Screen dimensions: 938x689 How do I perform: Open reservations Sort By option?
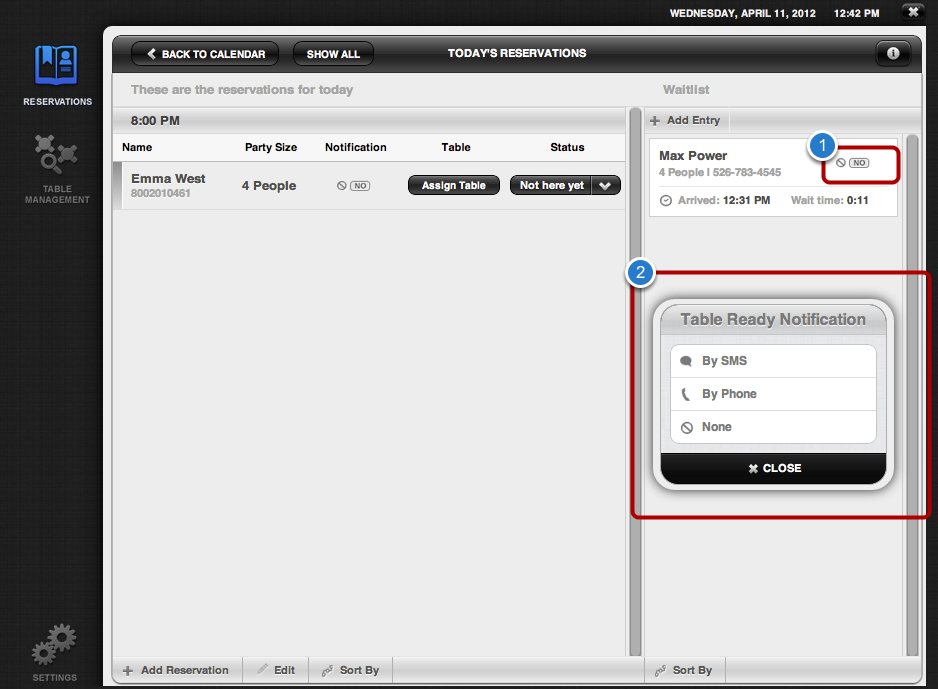pos(351,670)
